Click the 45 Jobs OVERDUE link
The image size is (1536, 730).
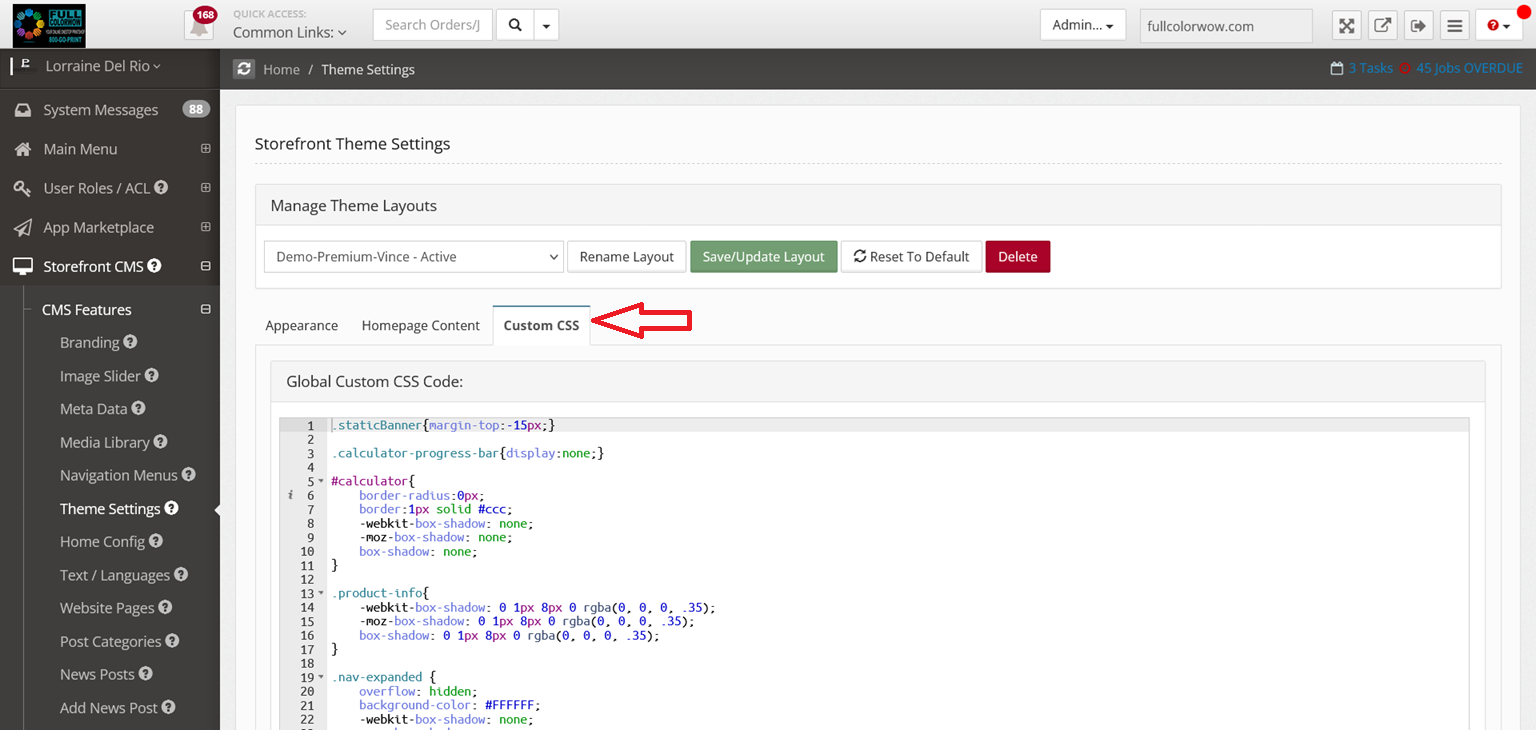click(1469, 69)
